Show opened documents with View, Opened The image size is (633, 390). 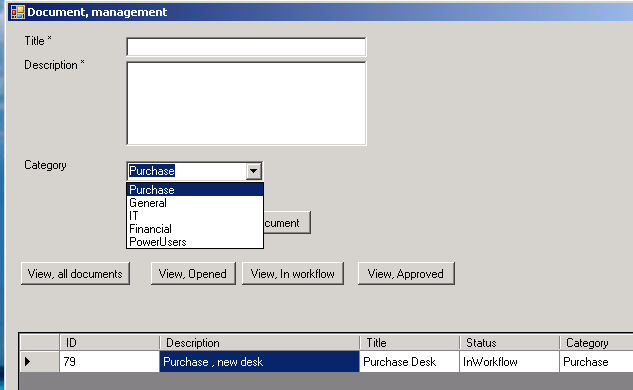[x=193, y=274]
